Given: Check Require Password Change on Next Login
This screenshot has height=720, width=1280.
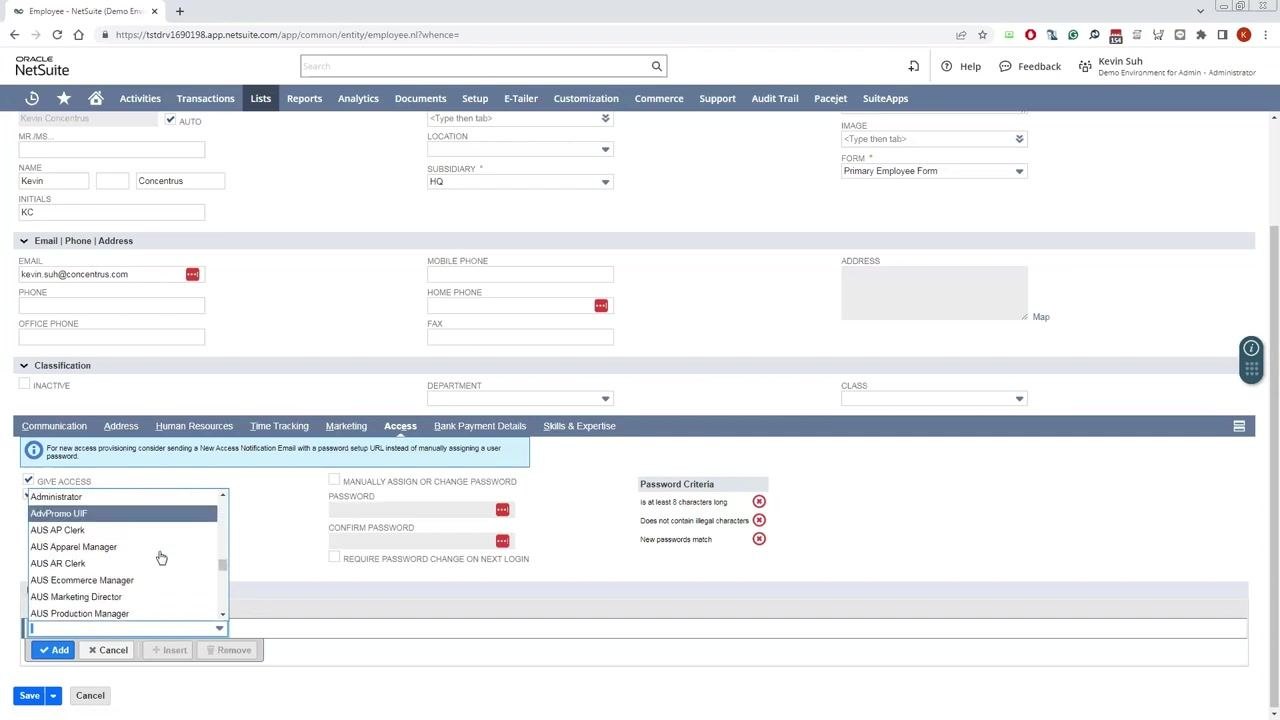Looking at the screenshot, I should (x=334, y=557).
